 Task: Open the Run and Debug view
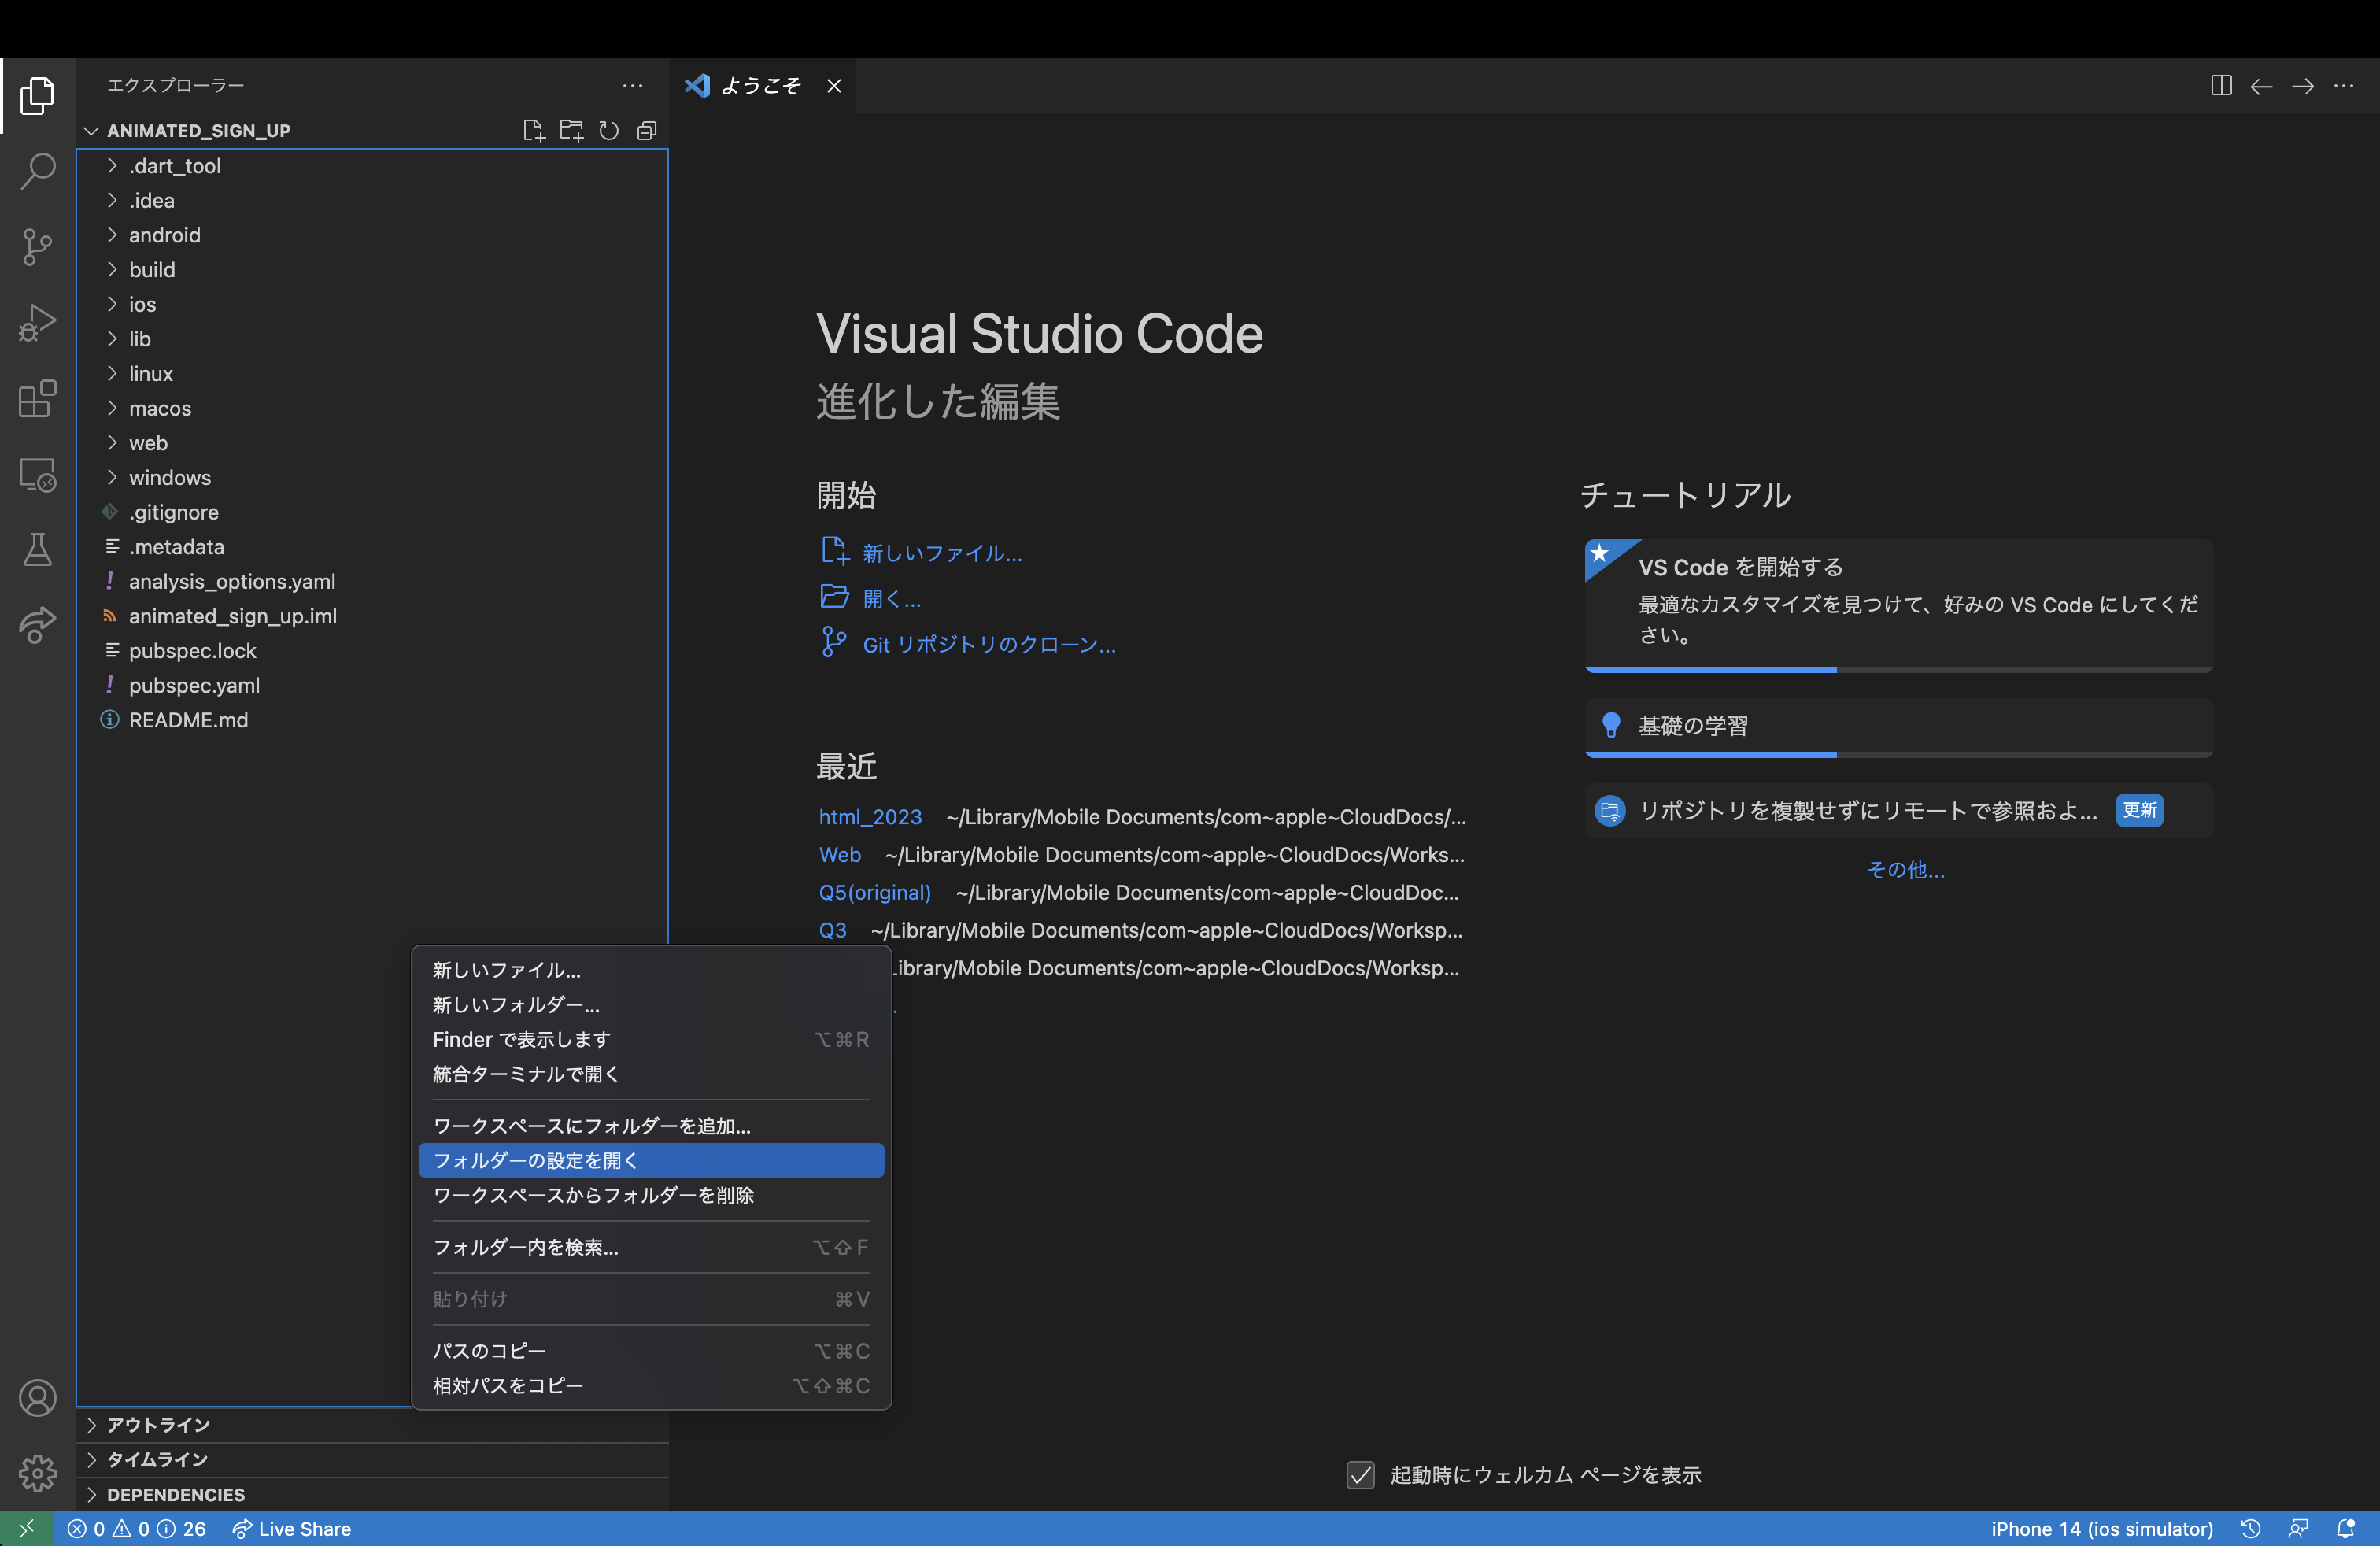point(37,323)
